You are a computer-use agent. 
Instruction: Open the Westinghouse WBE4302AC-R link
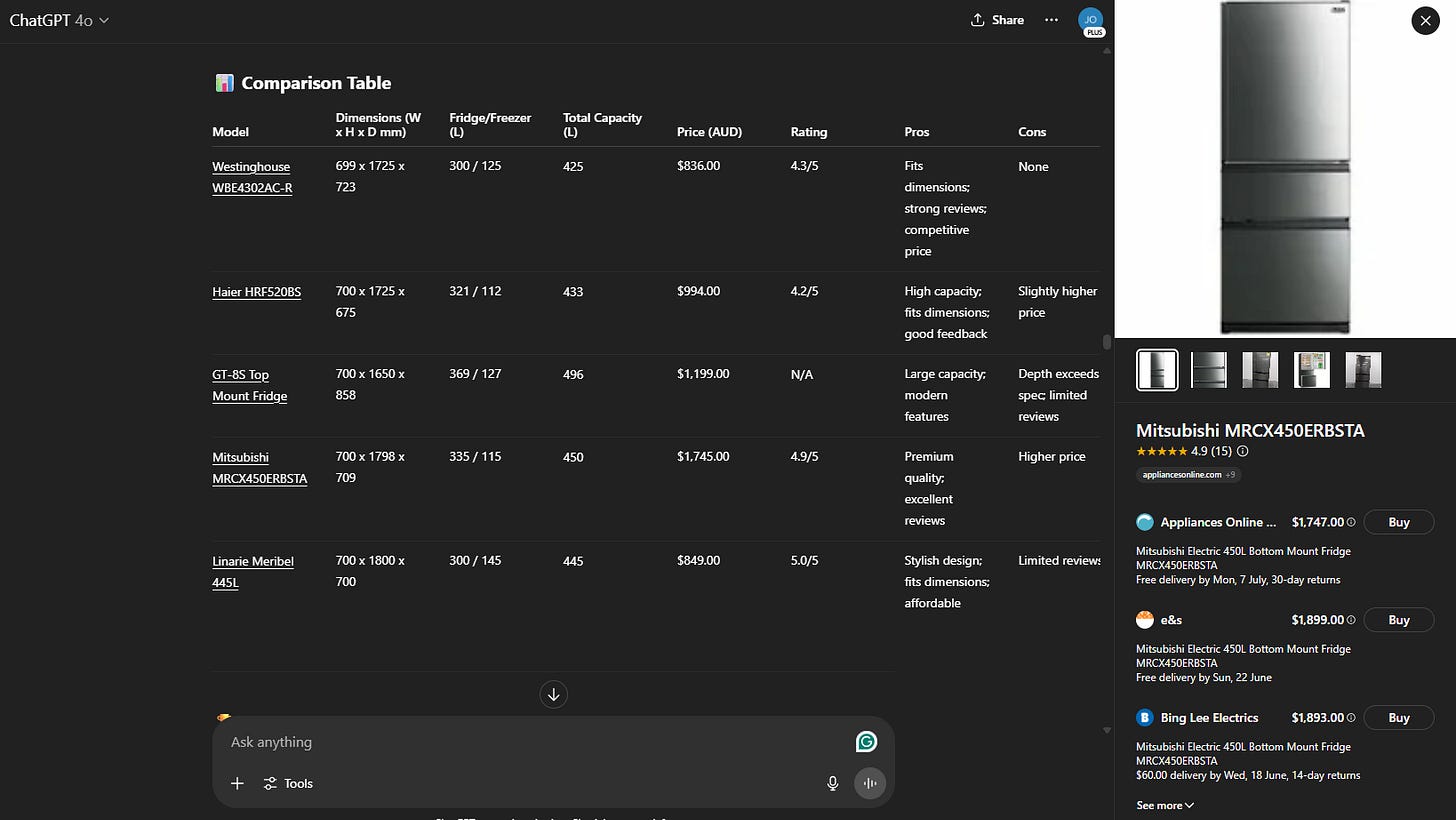pyautogui.click(x=252, y=177)
